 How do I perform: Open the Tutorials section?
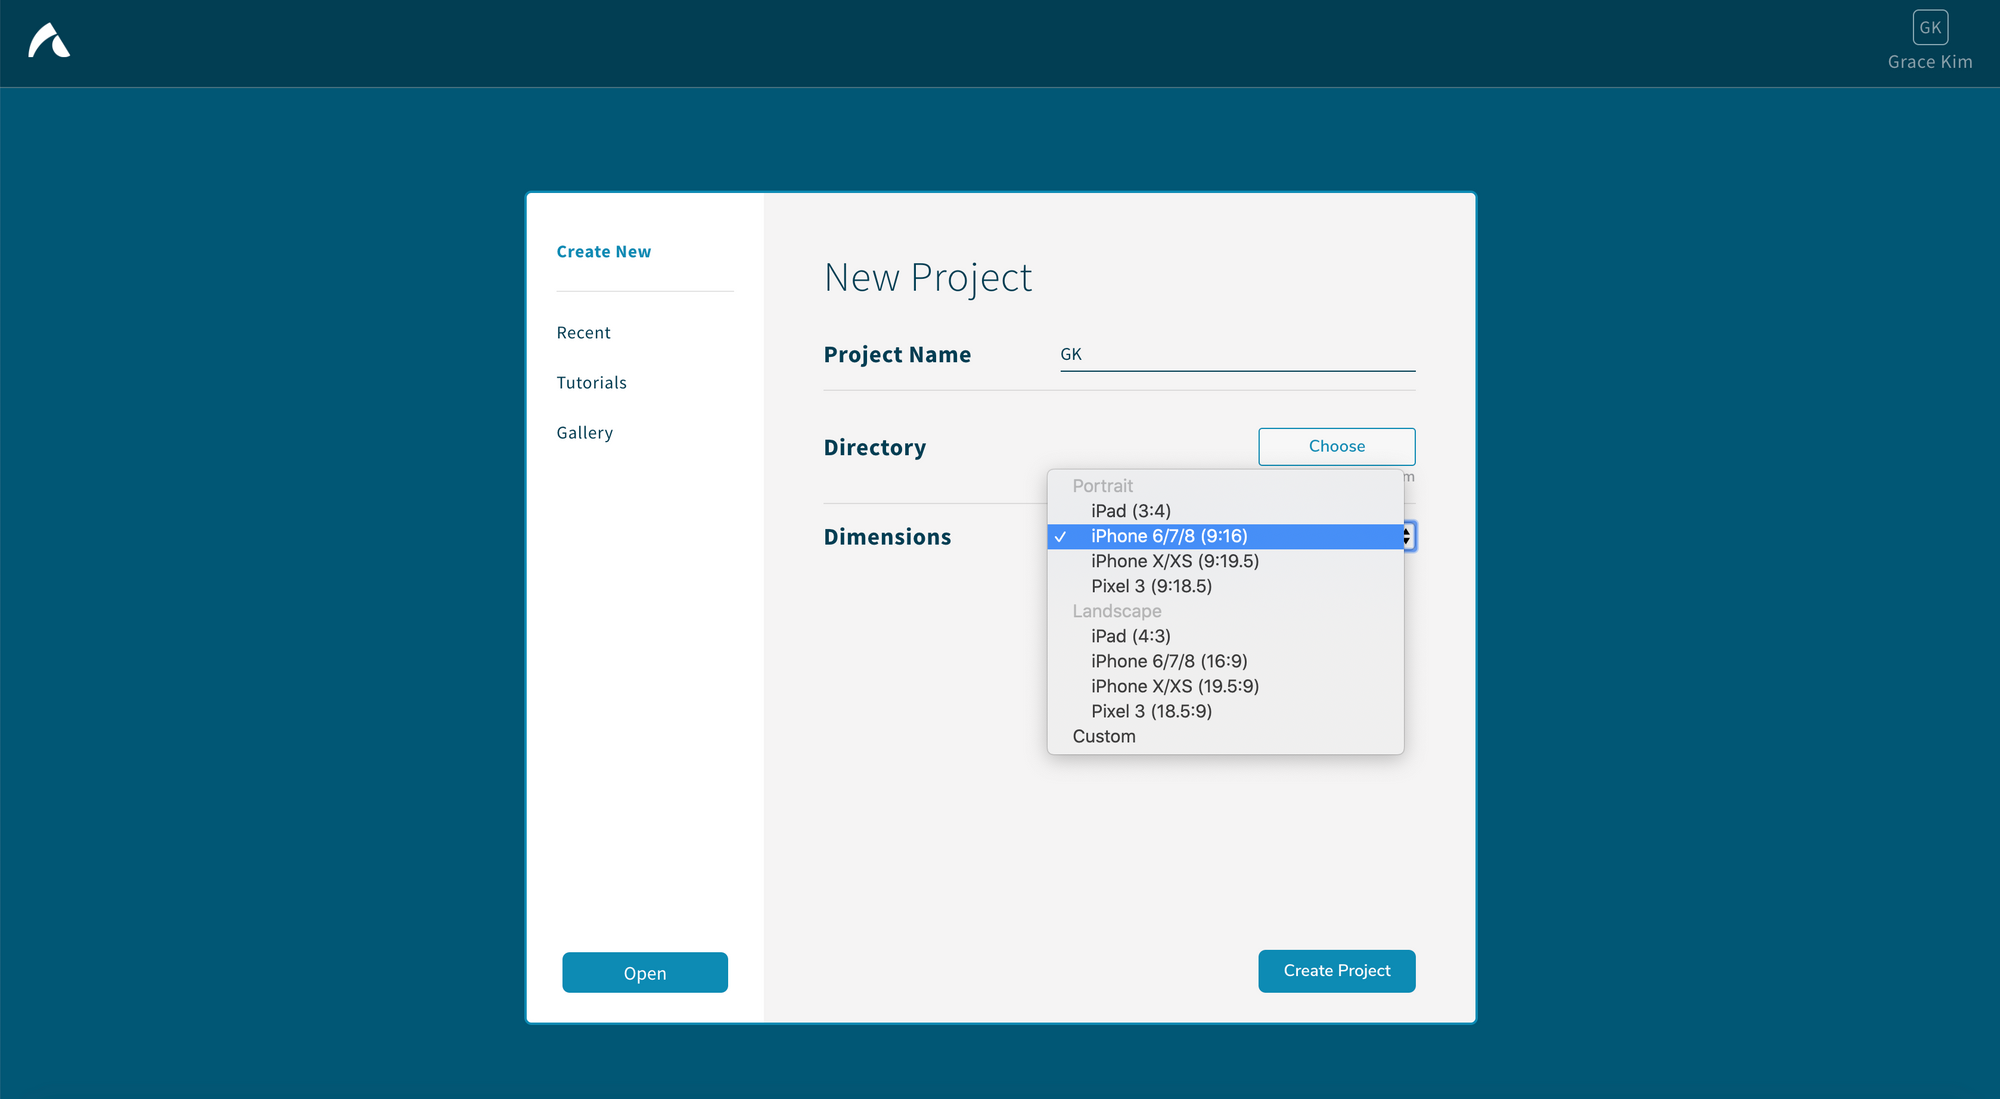click(x=591, y=383)
